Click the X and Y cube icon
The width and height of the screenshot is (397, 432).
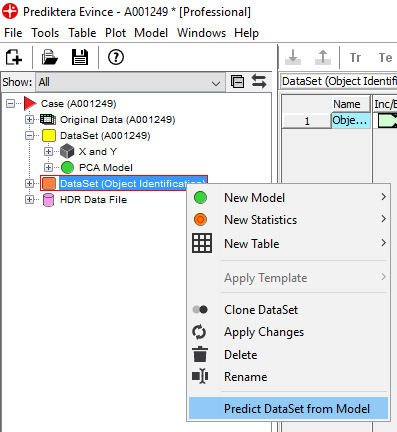pyautogui.click(x=67, y=152)
